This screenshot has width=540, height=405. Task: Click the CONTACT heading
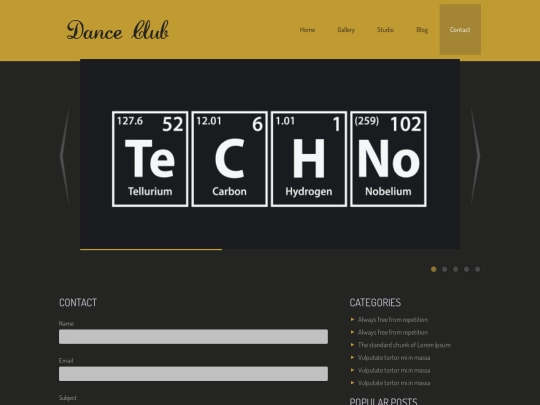78,302
